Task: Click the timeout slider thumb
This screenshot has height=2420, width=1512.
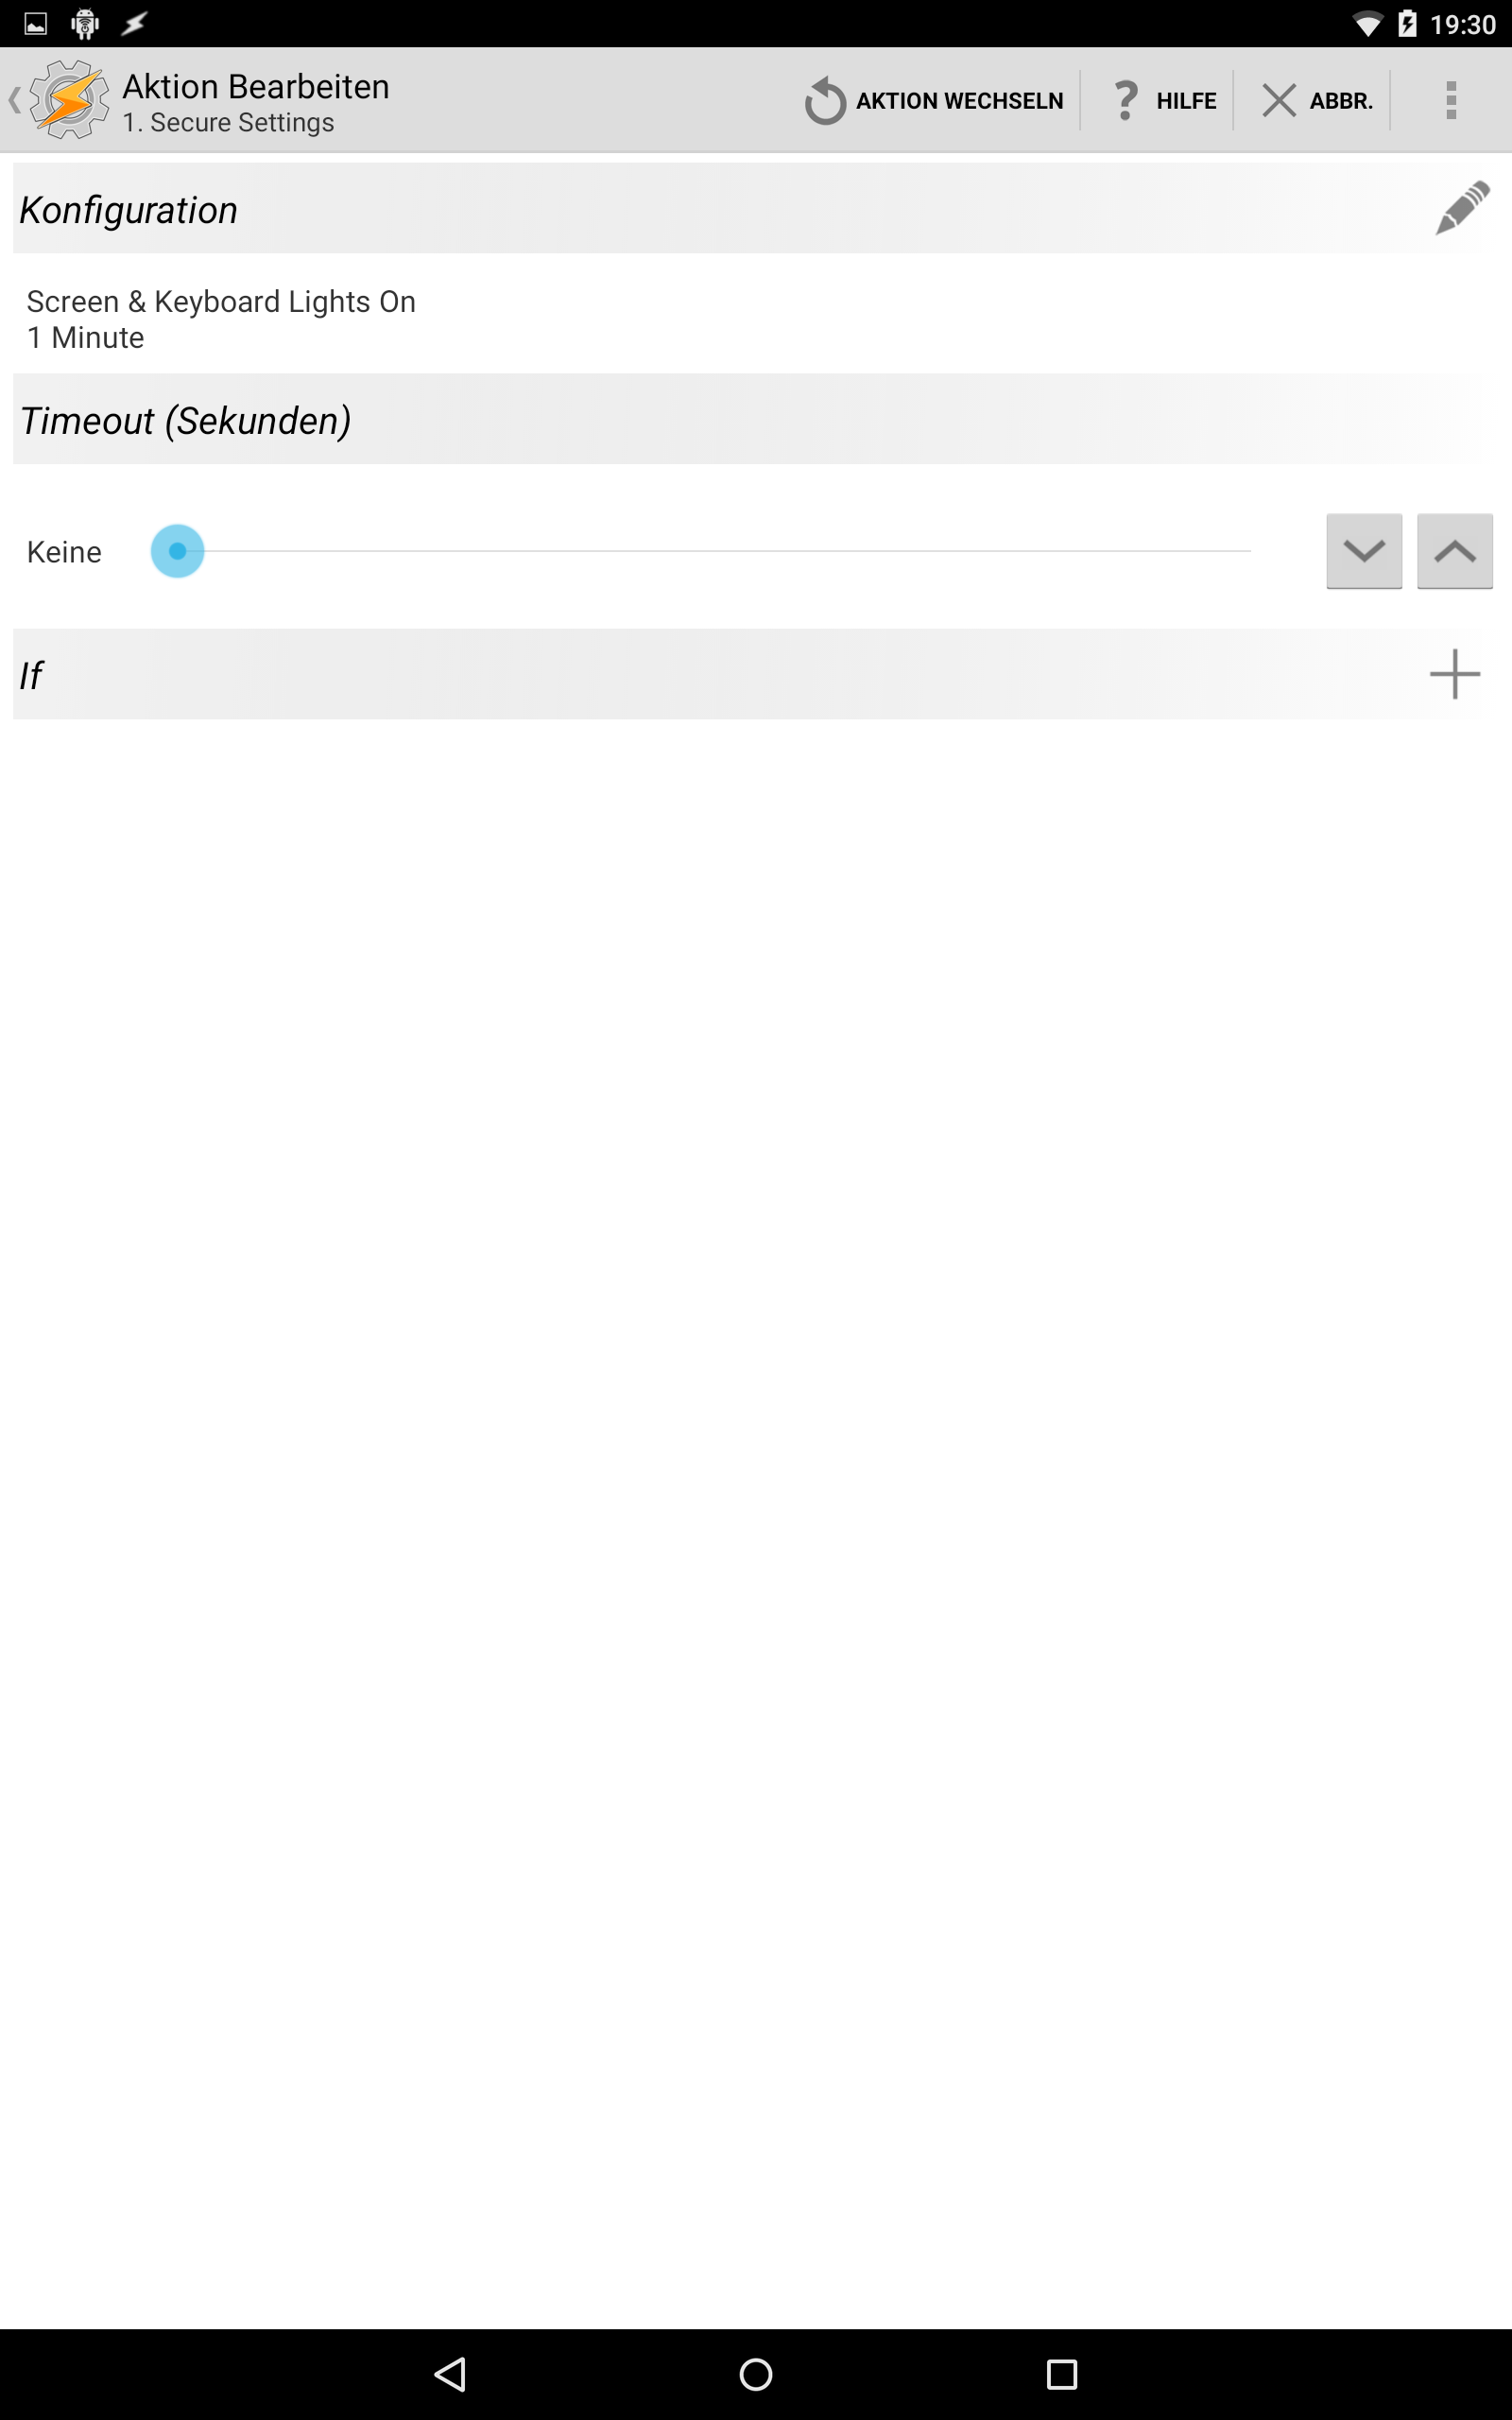Action: point(177,551)
